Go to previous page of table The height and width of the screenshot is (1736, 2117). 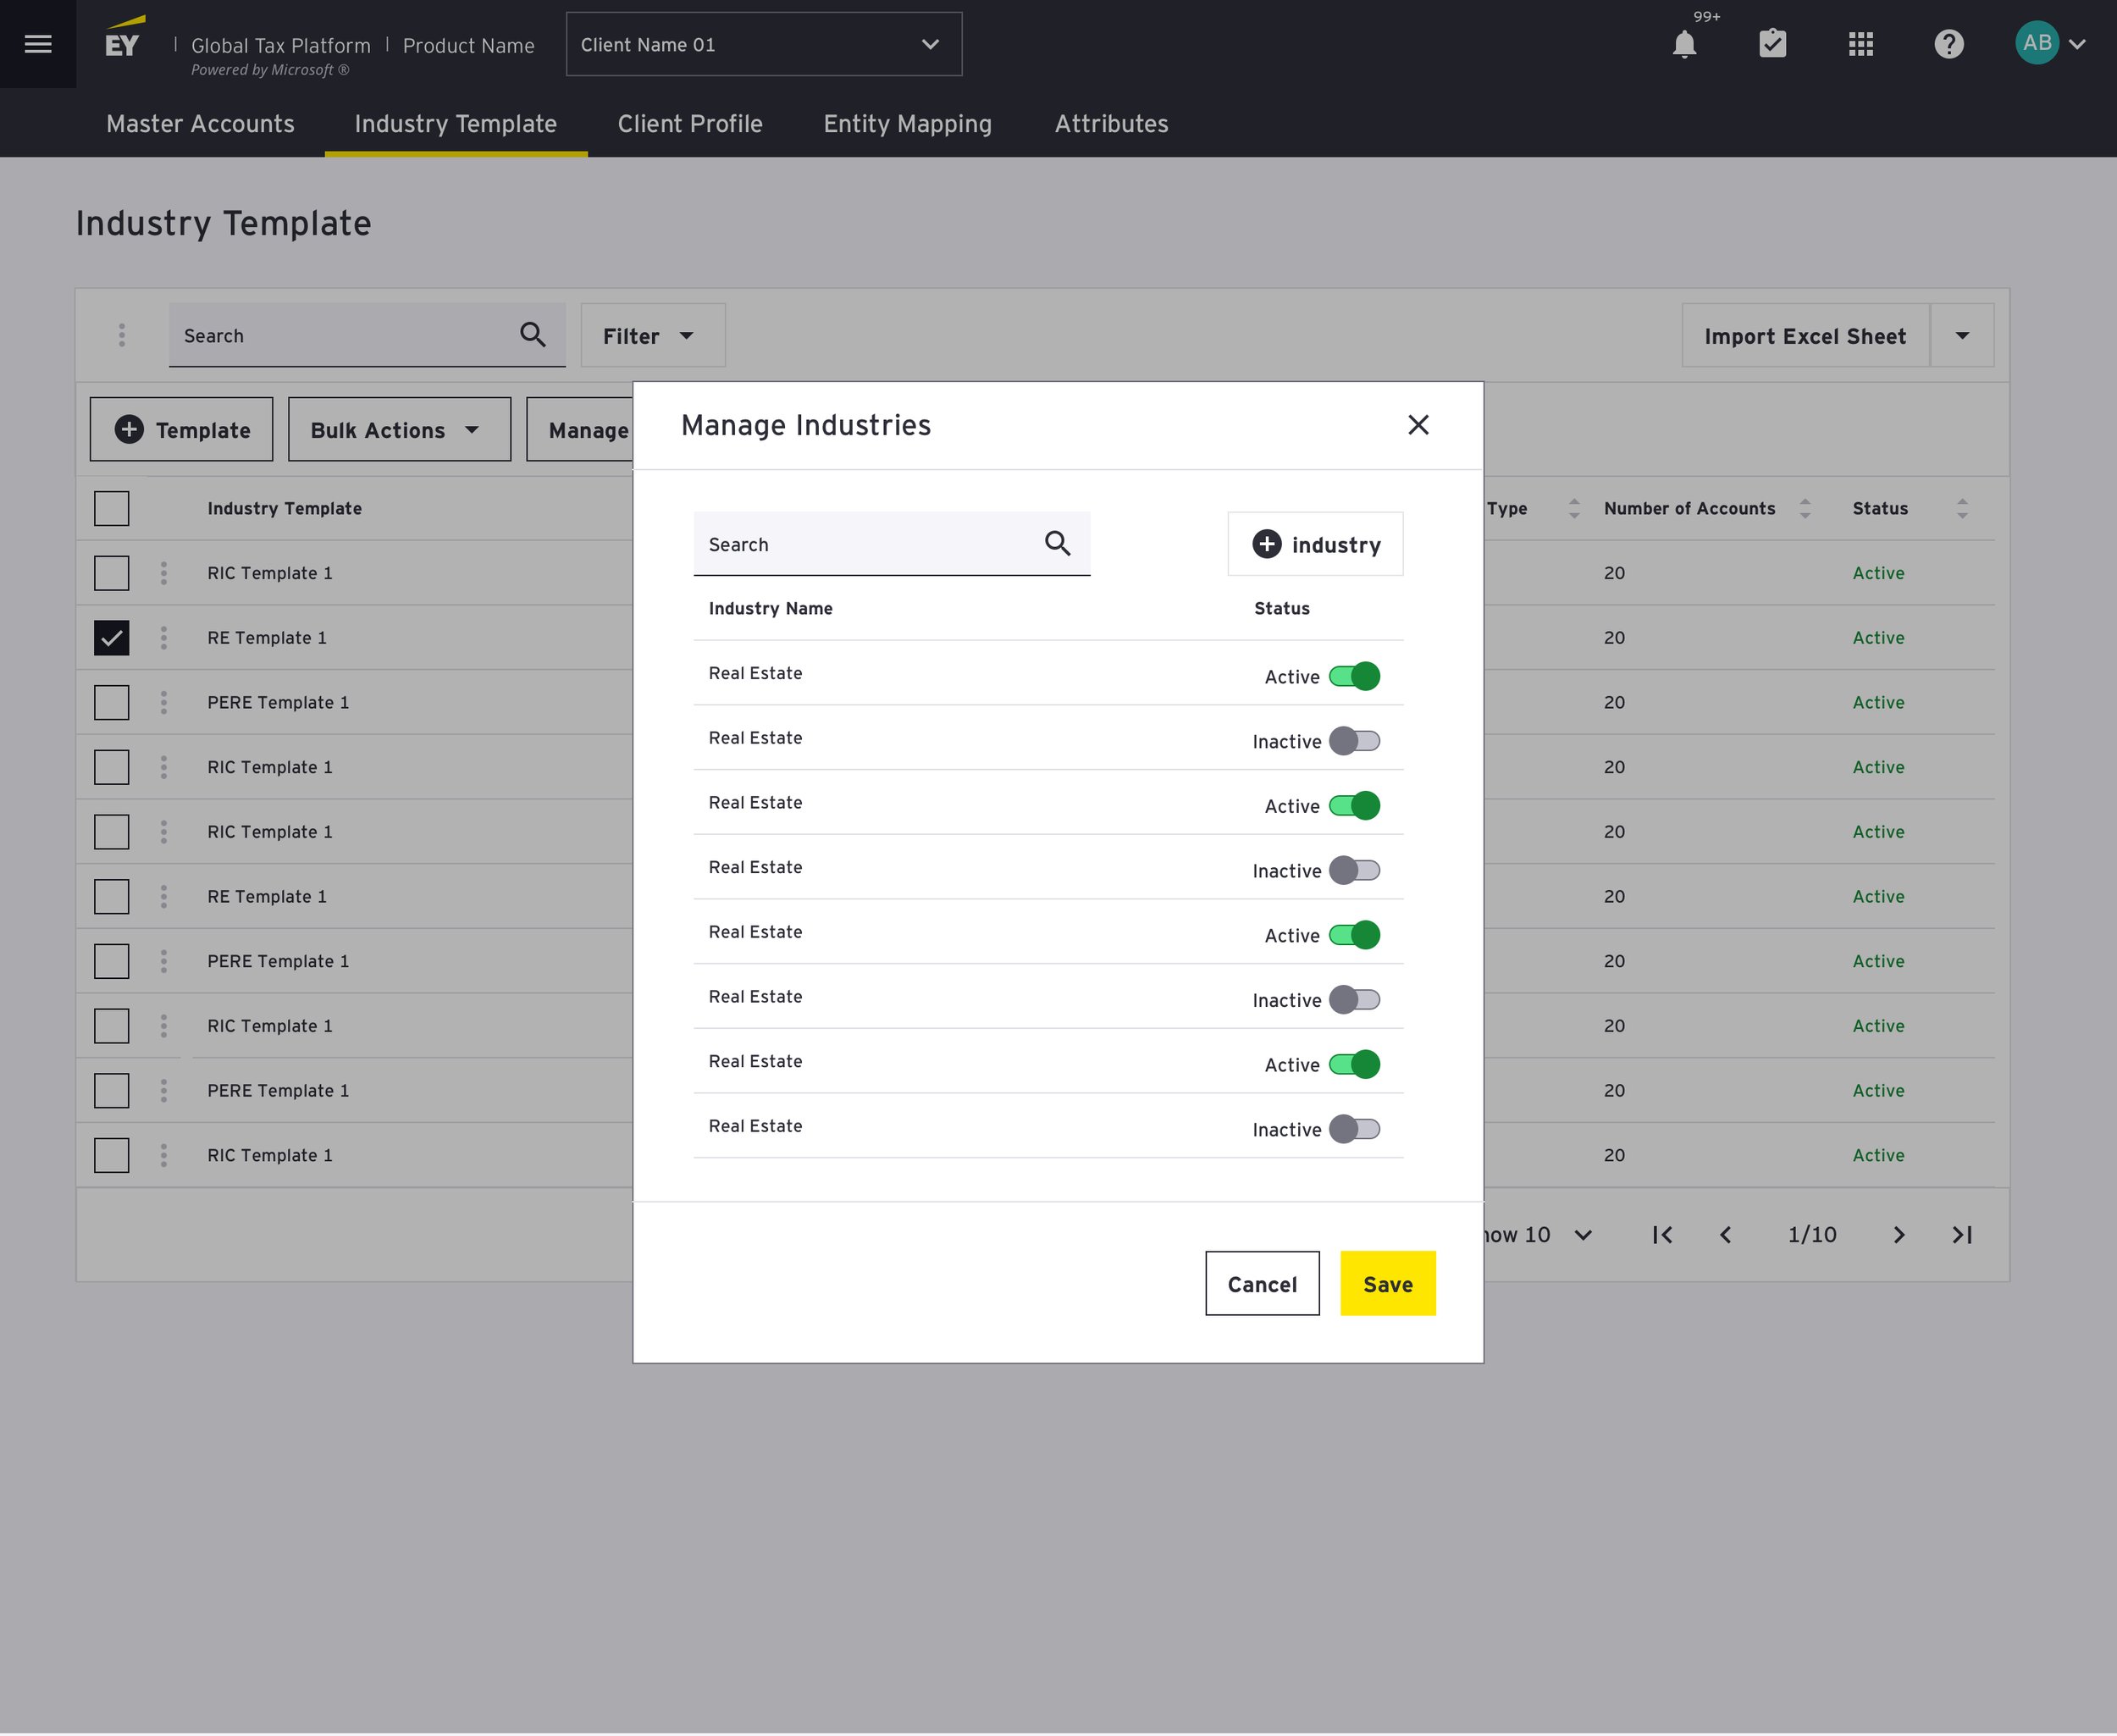(x=1725, y=1235)
